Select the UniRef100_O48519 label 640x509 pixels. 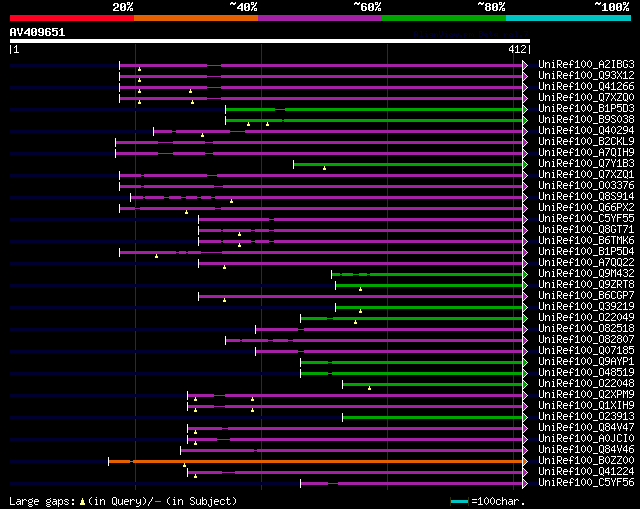click(x=586, y=373)
